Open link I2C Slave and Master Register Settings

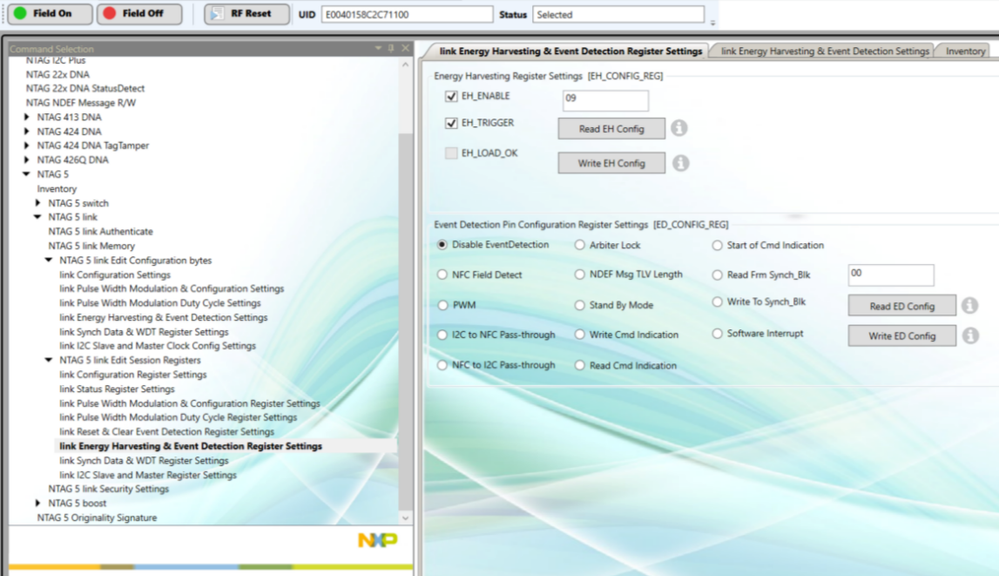pos(148,475)
